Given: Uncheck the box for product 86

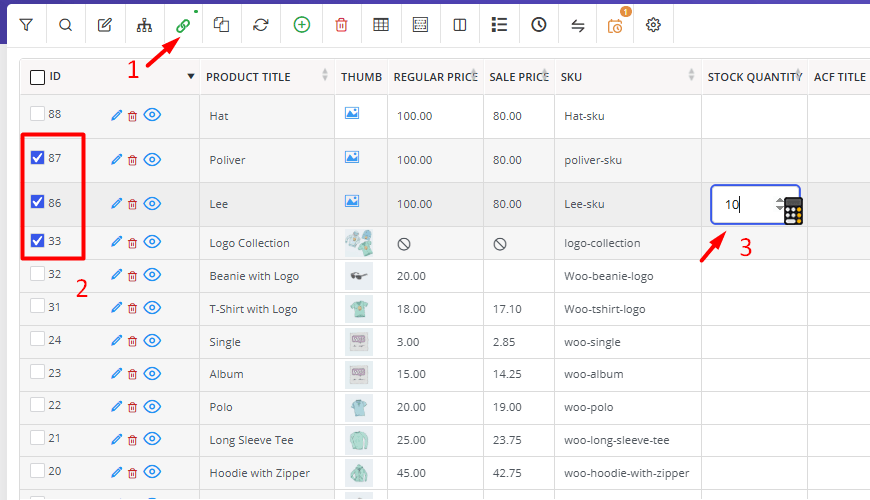Looking at the screenshot, I should tap(37, 201).
